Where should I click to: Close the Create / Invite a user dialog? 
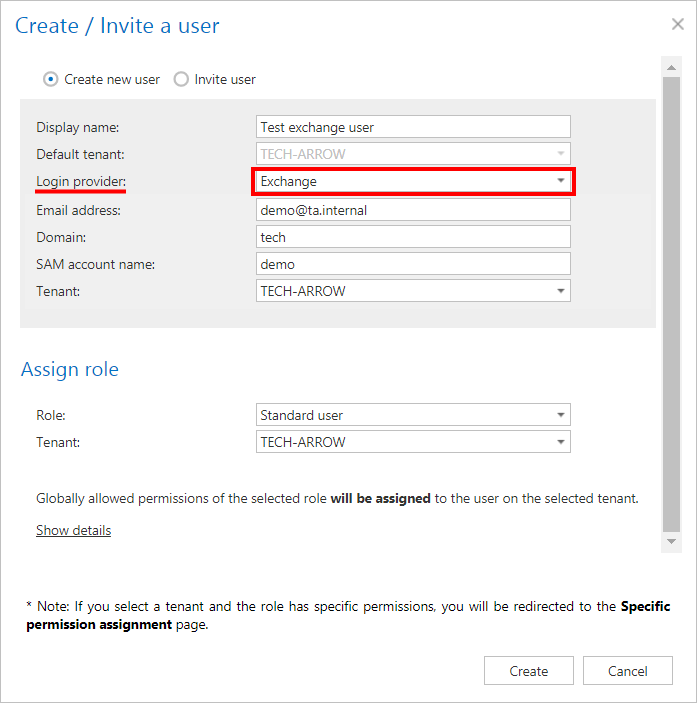click(x=677, y=25)
